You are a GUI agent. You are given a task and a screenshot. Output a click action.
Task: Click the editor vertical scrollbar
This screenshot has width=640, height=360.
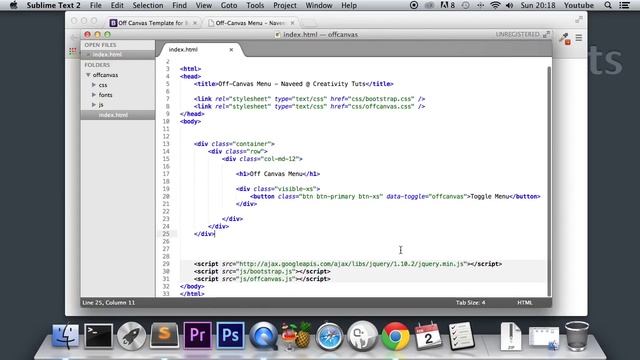549,180
